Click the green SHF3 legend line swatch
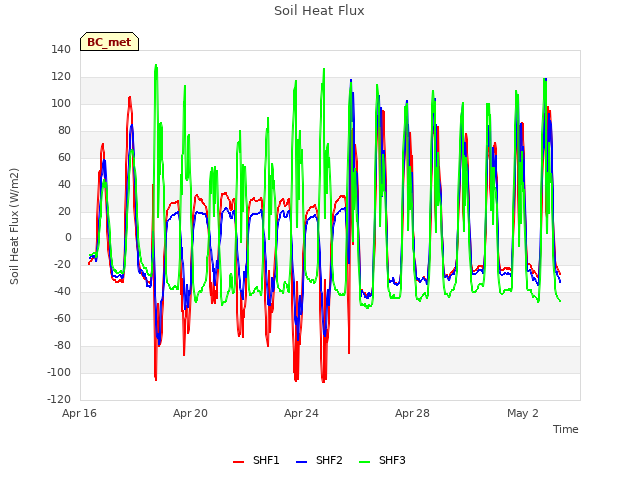Image resolution: width=640 pixels, height=480 pixels. coord(364,462)
